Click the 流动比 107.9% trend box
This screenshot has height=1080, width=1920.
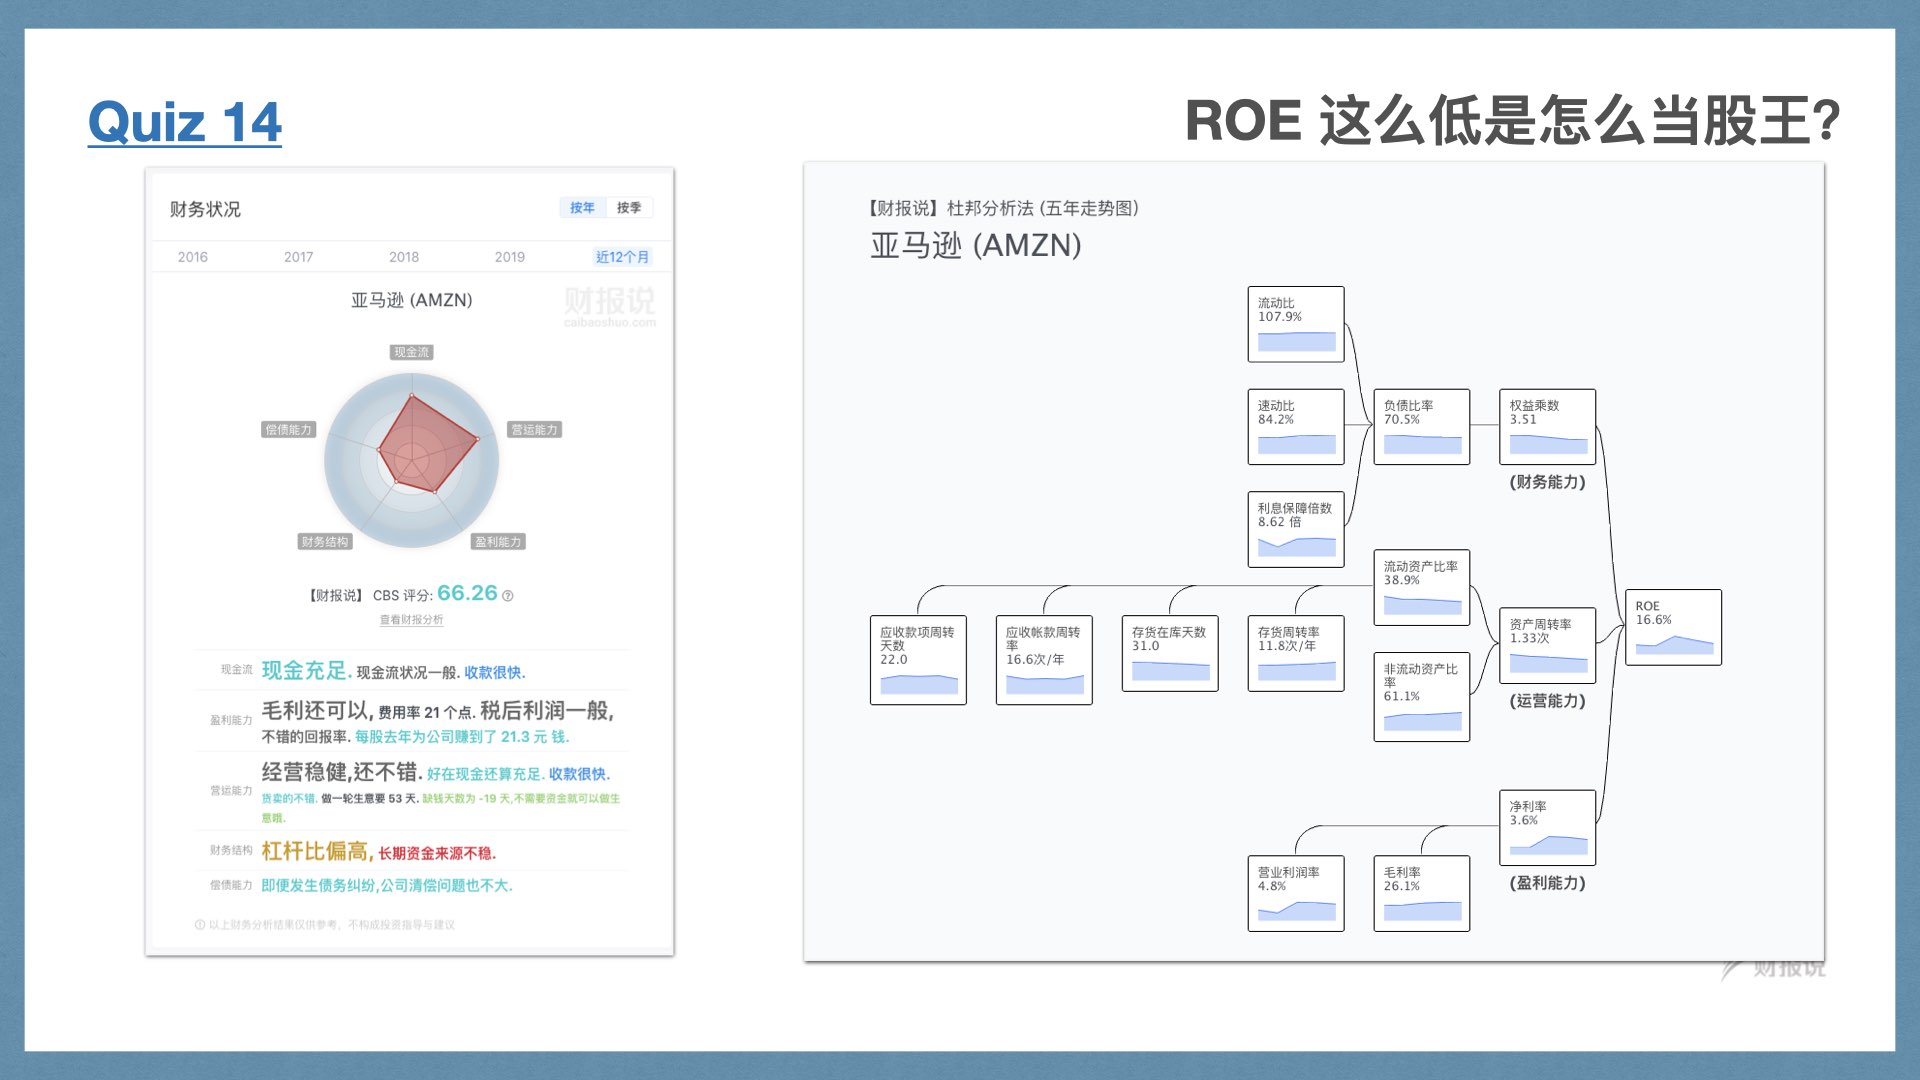tap(1295, 324)
